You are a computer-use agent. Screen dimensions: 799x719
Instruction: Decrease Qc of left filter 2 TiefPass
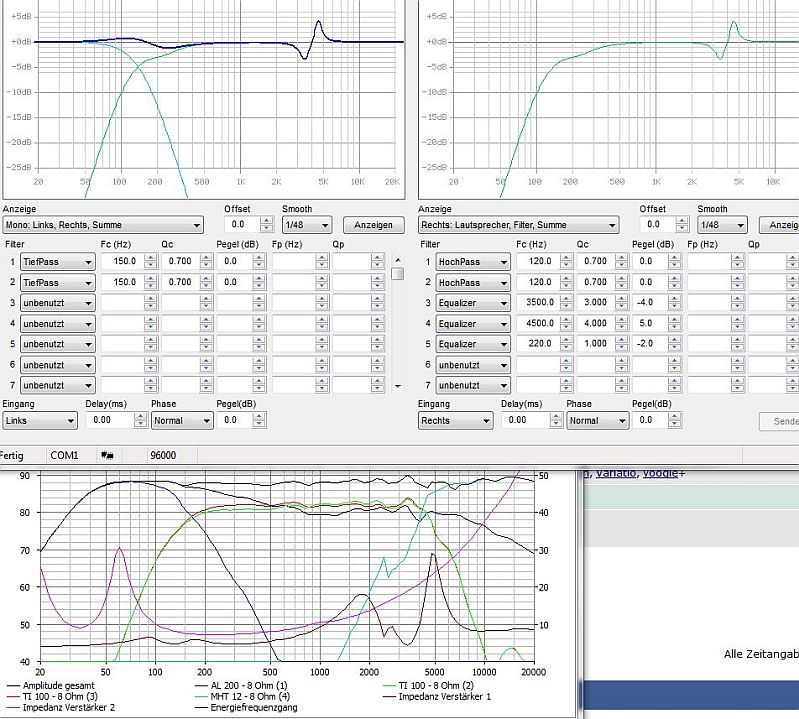click(x=208, y=286)
